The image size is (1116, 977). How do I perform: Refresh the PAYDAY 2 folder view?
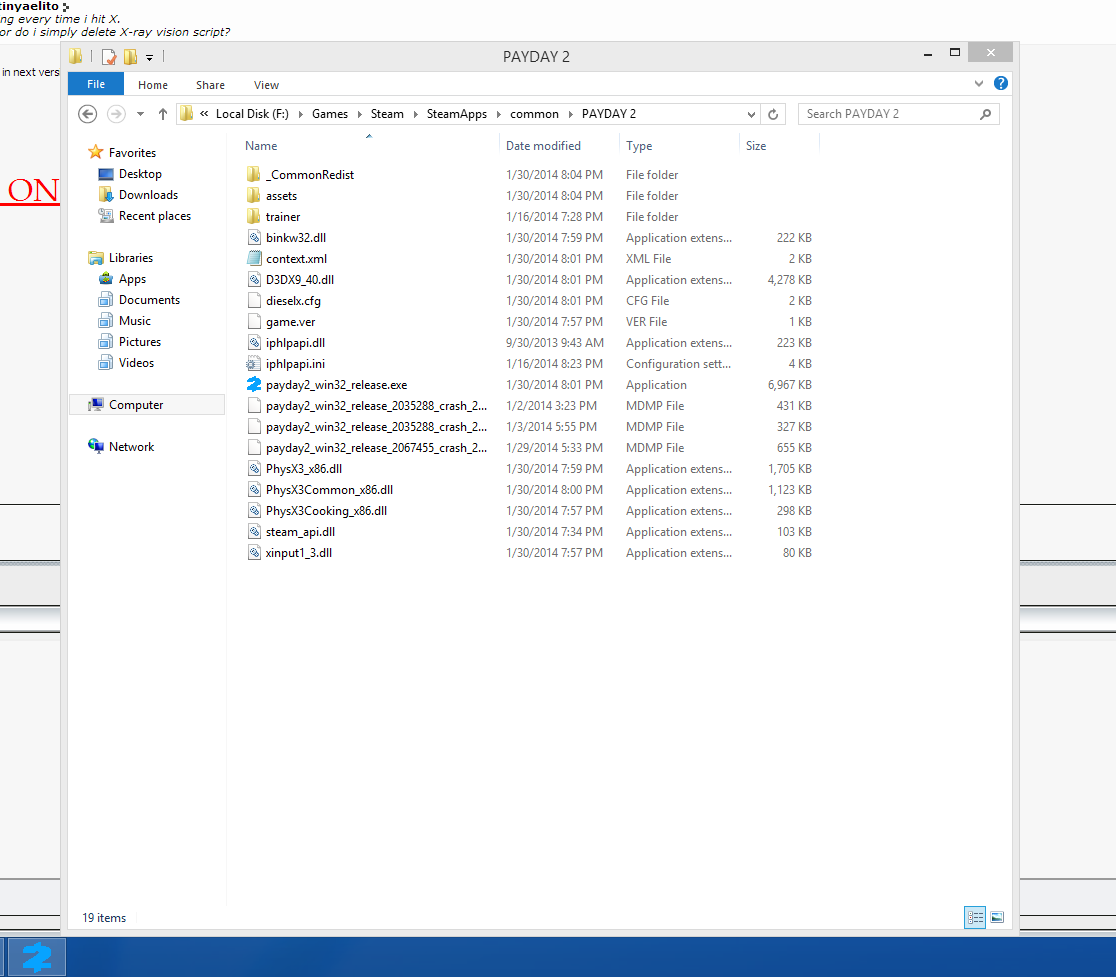[773, 114]
